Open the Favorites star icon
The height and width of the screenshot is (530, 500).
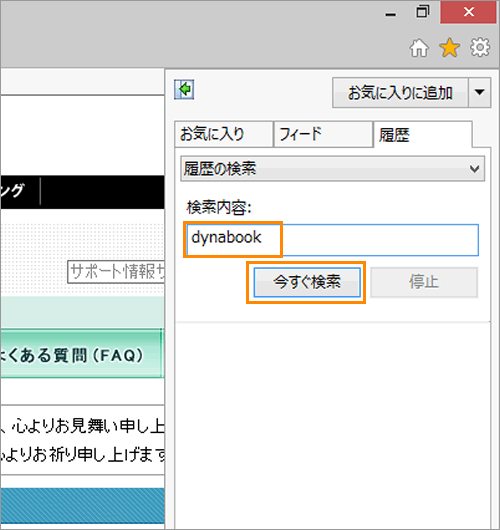coord(449,48)
